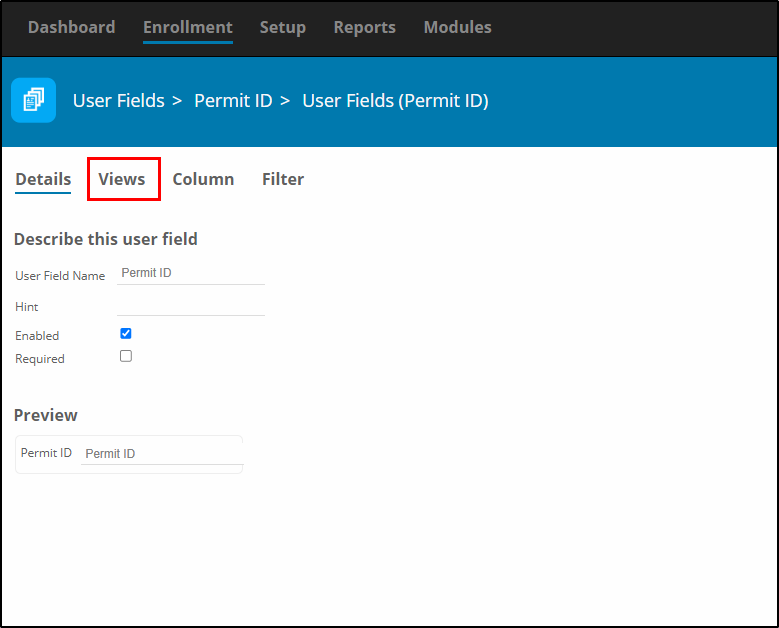Switch to the Views tab
This screenshot has width=779, height=628.
click(x=122, y=179)
